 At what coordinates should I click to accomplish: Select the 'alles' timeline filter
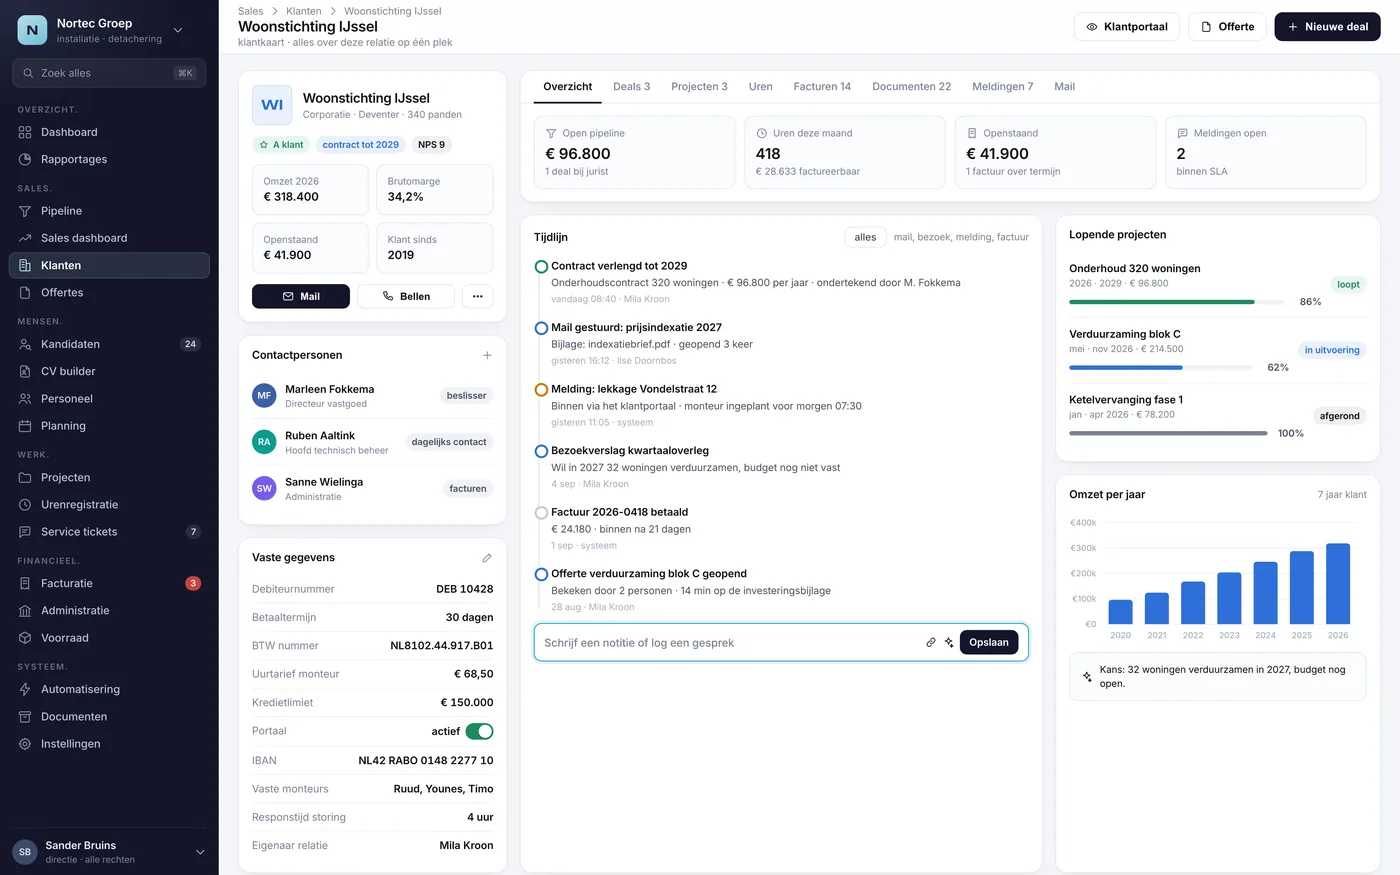tap(865, 237)
